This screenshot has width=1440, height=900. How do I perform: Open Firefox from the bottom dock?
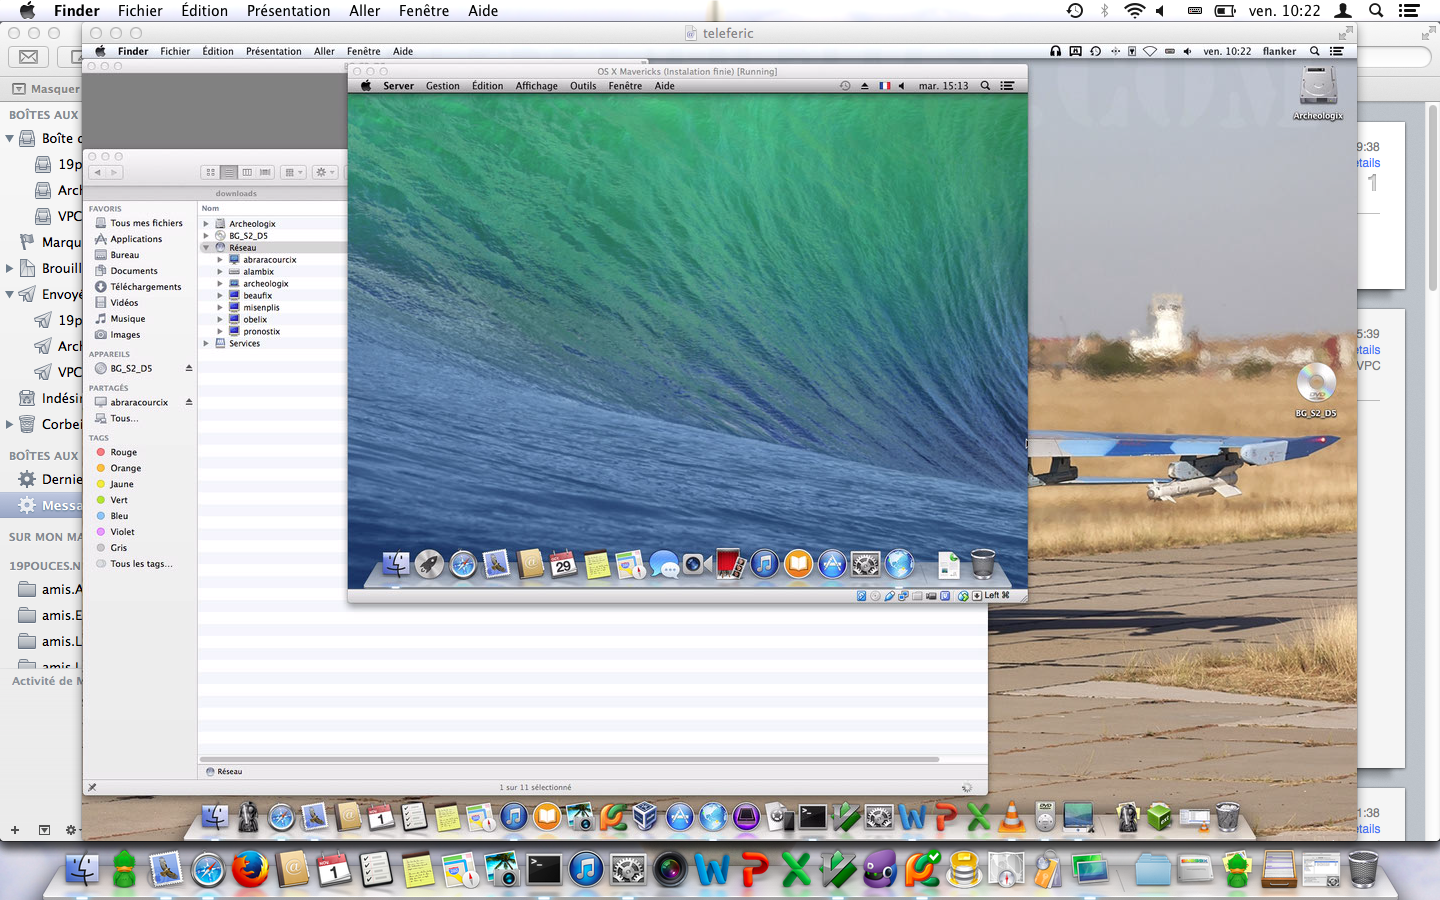point(250,869)
